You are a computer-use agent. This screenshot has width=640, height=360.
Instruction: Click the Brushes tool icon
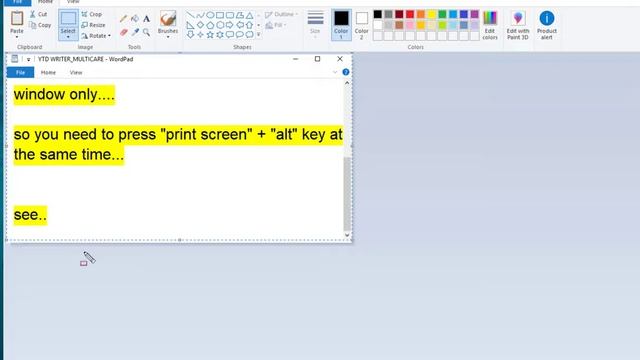pyautogui.click(x=168, y=18)
